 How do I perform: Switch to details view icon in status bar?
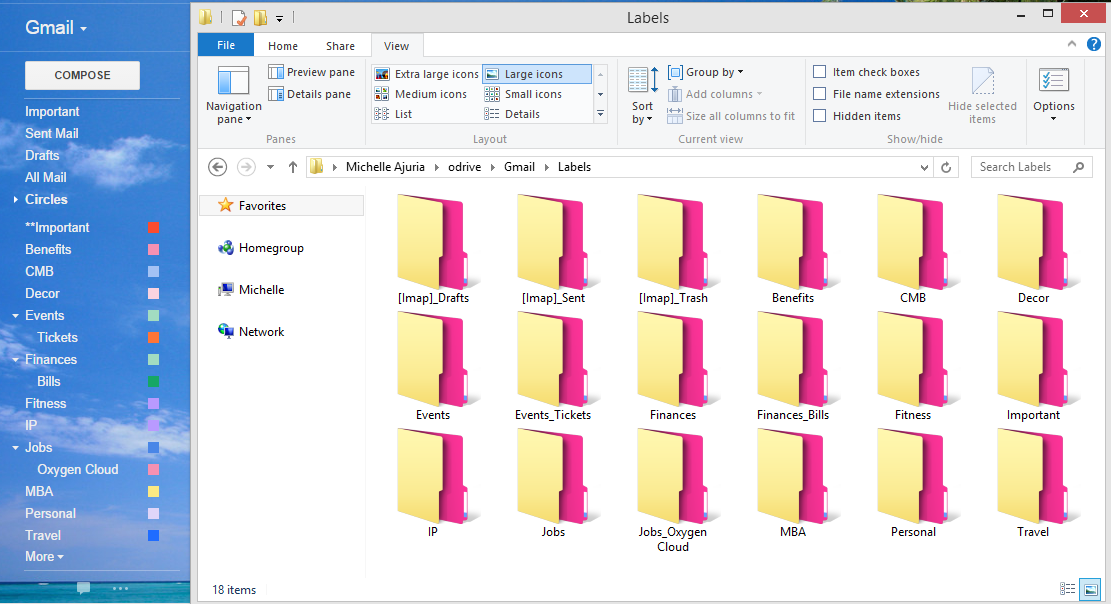tap(1067, 588)
